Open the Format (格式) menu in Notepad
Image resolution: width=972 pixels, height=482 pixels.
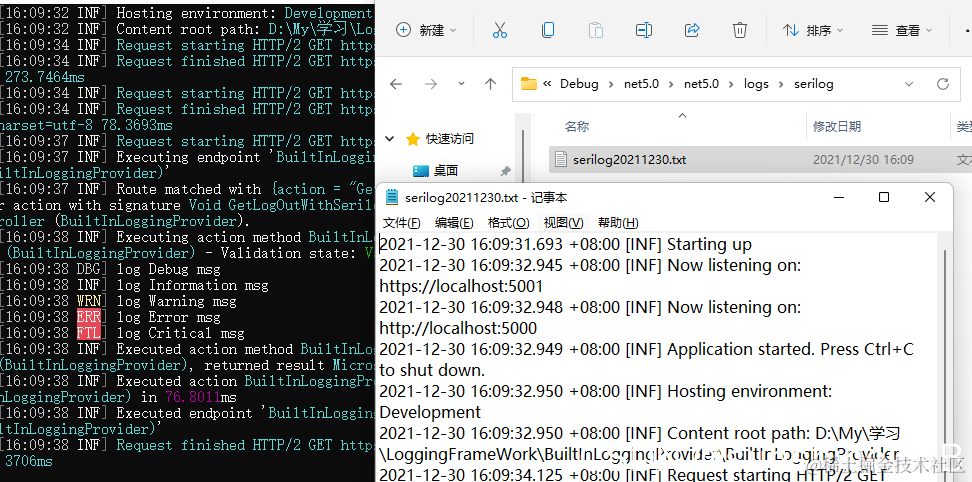tap(509, 222)
